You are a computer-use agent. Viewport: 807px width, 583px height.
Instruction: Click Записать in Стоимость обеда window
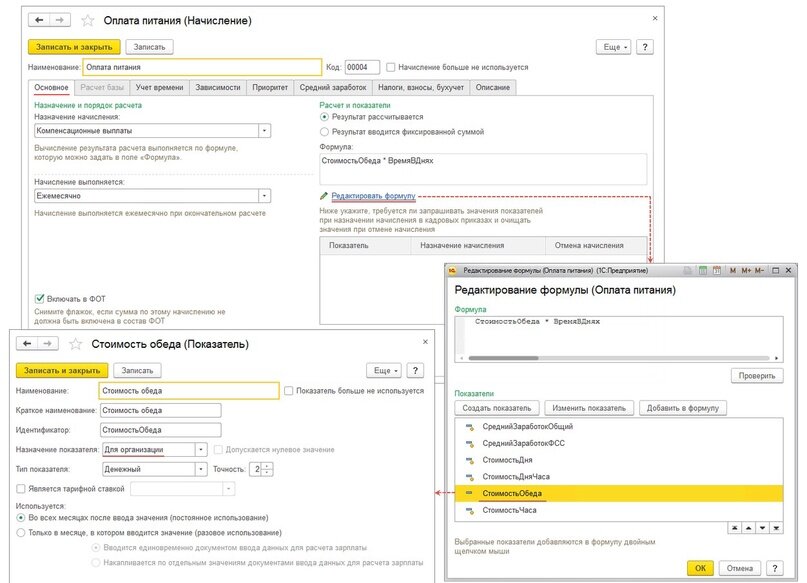pyautogui.click(x=137, y=370)
